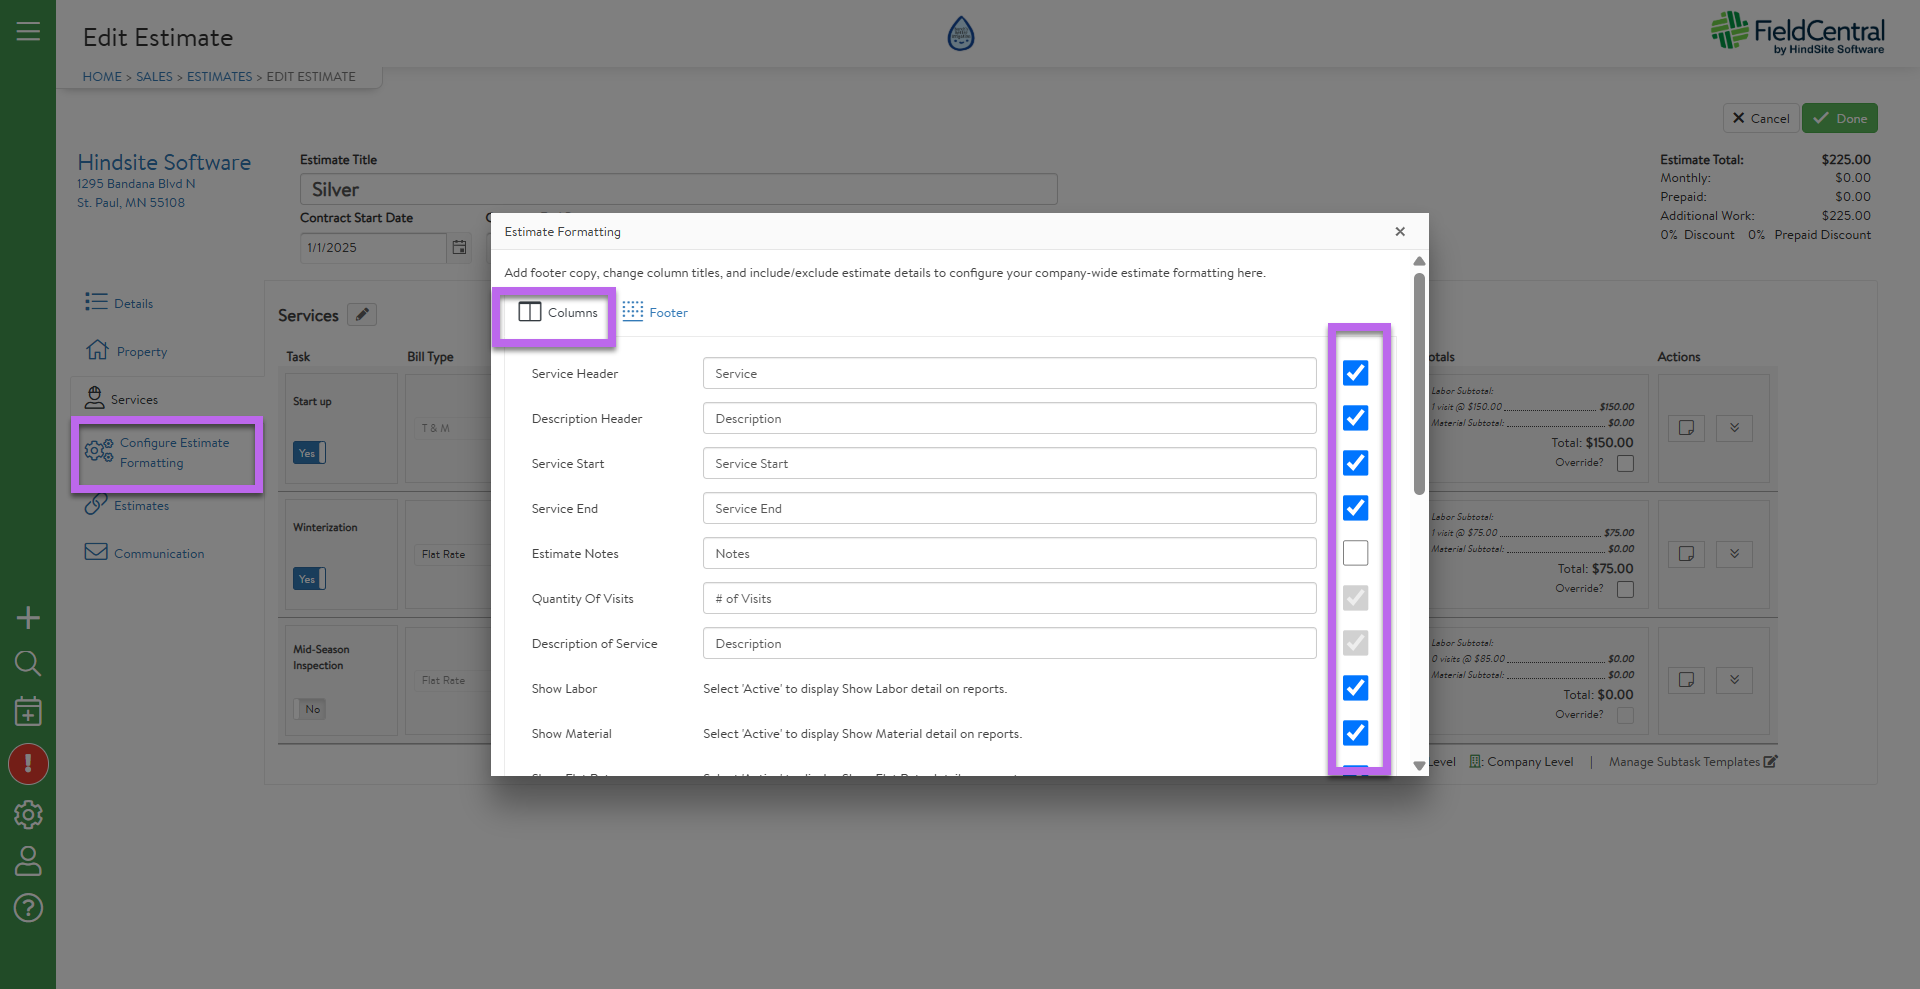The height and width of the screenshot is (989, 1920).
Task: Expand the Start up row chevron
Action: click(1734, 428)
